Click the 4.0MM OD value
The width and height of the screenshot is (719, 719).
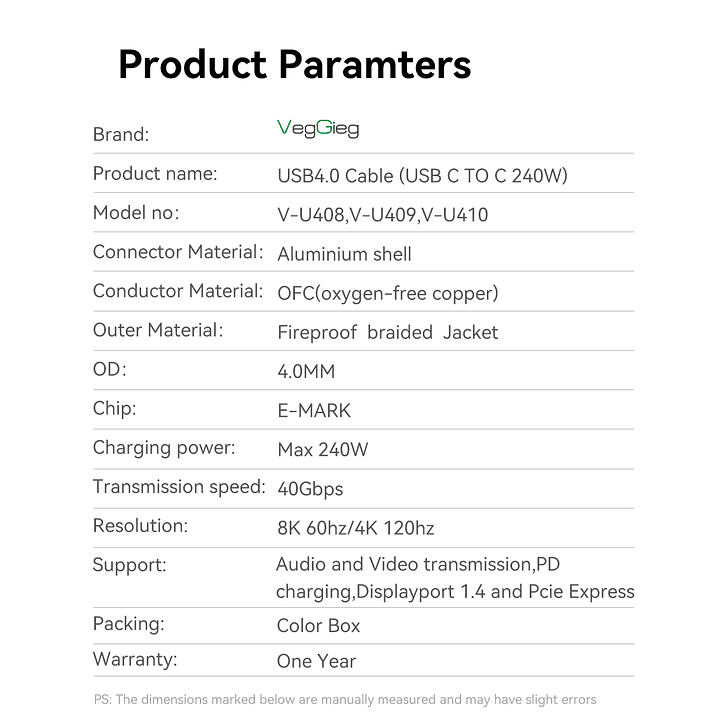pyautogui.click(x=306, y=372)
